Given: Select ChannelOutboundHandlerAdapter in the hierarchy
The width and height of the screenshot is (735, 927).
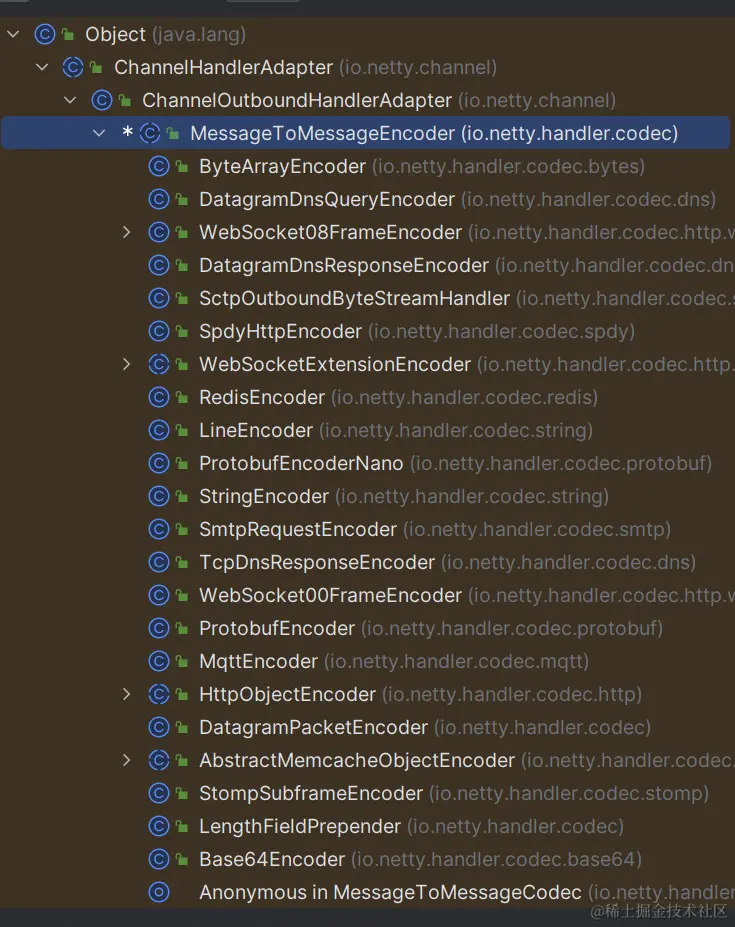Looking at the screenshot, I should coord(378,101).
